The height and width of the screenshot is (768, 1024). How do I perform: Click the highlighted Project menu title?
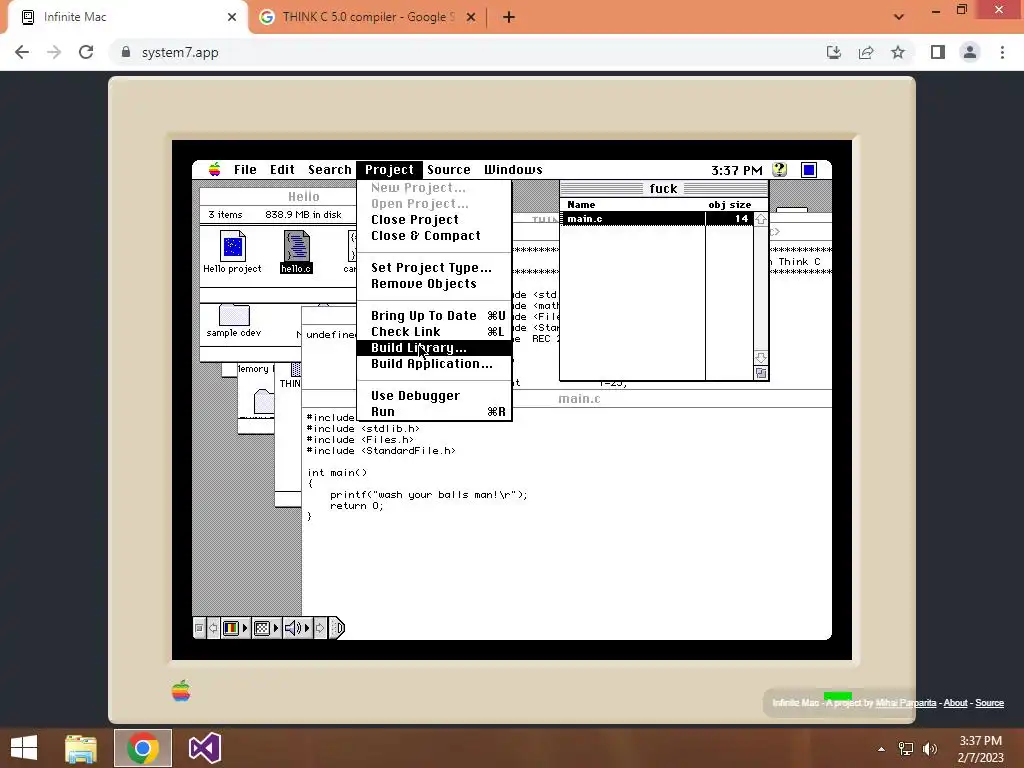[x=389, y=170]
